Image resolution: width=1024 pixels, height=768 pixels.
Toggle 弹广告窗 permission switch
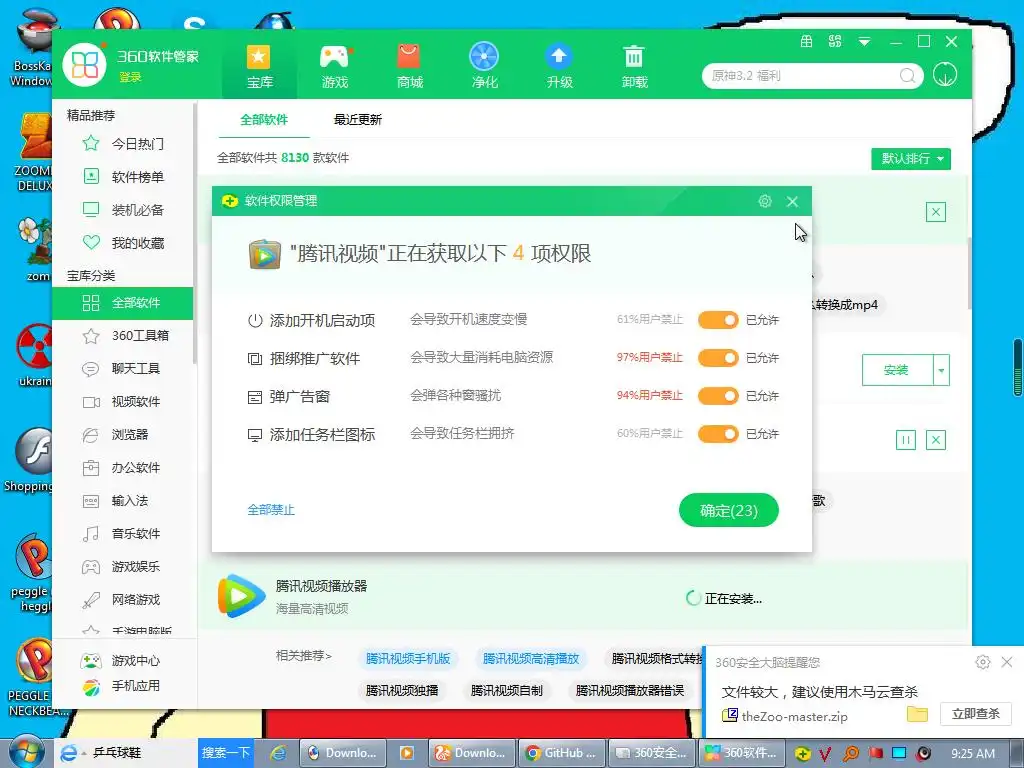[718, 396]
